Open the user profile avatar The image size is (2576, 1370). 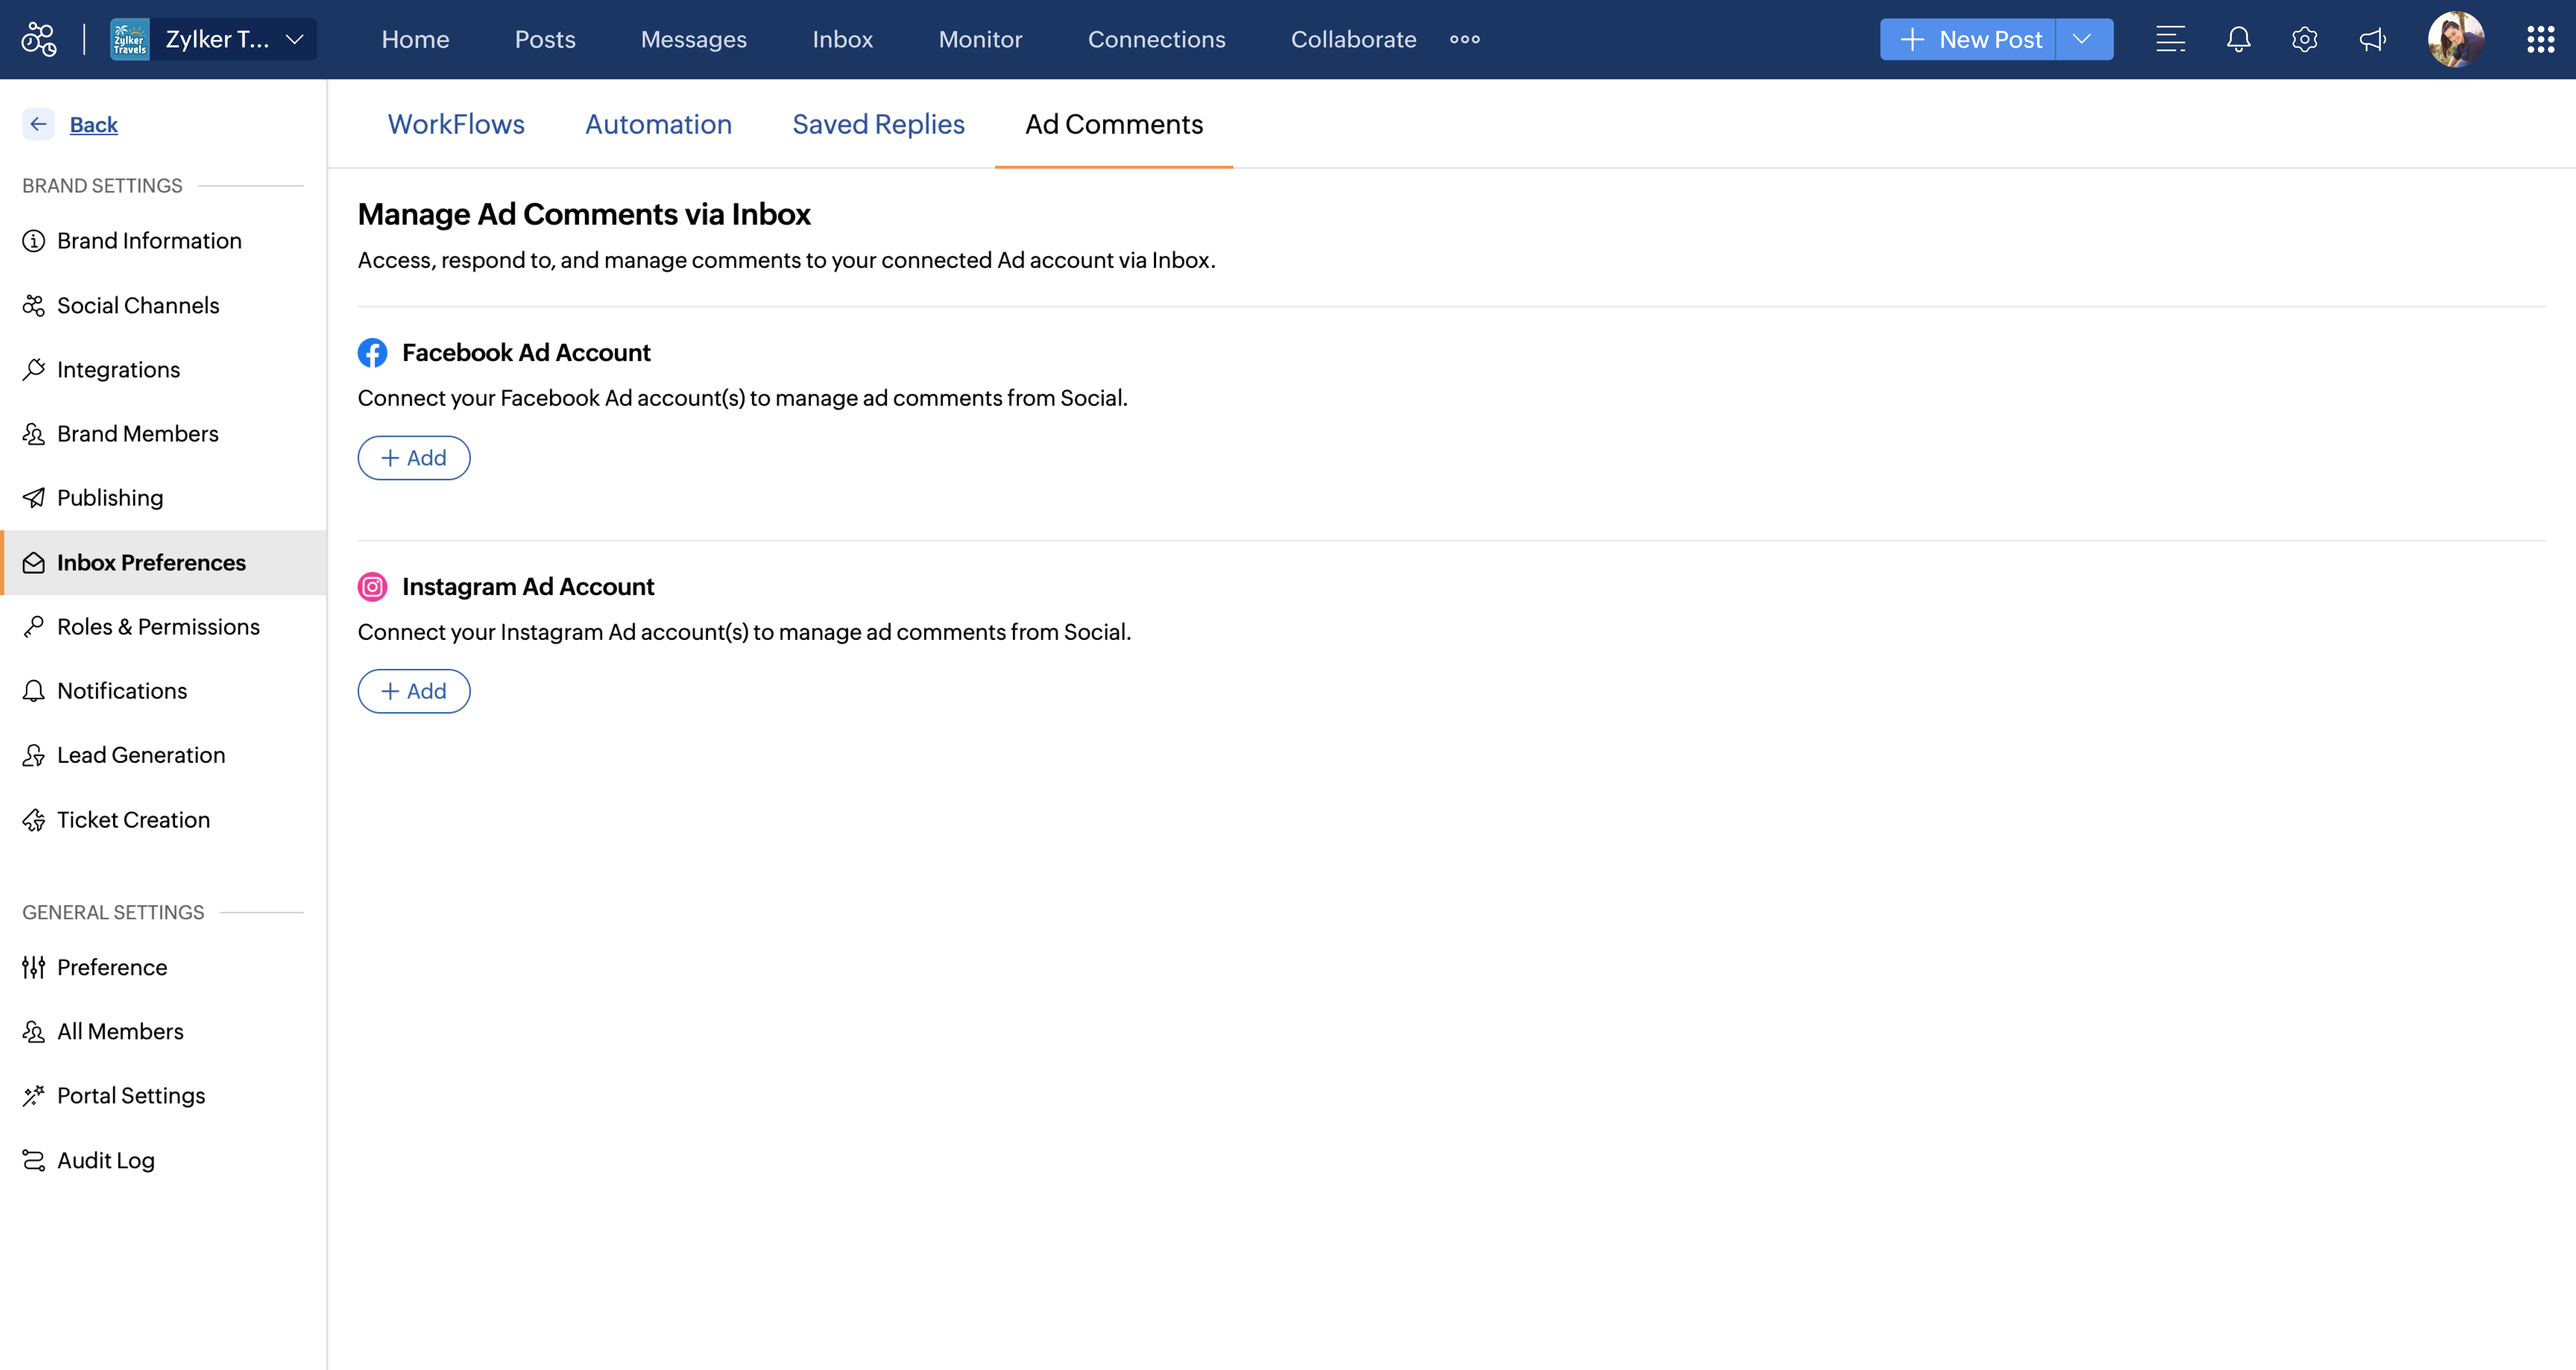pos(2456,39)
